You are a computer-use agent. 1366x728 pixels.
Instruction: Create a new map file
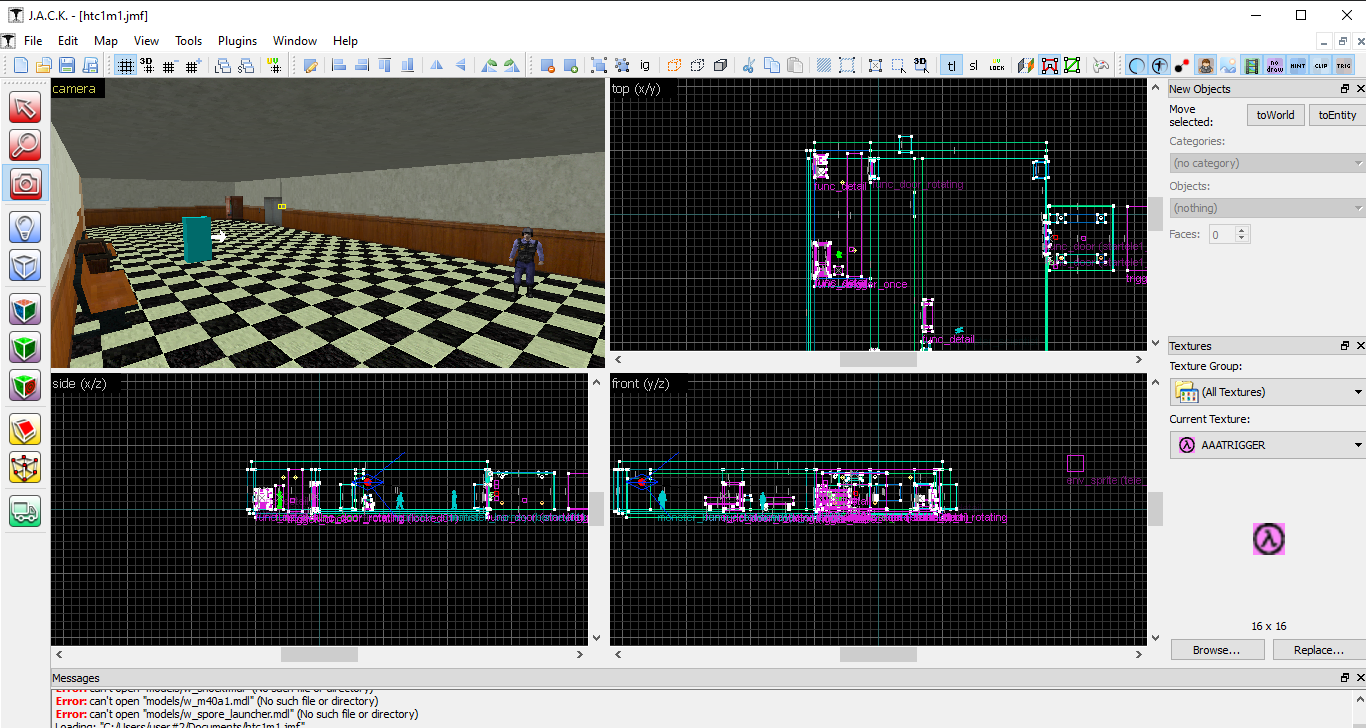20,65
